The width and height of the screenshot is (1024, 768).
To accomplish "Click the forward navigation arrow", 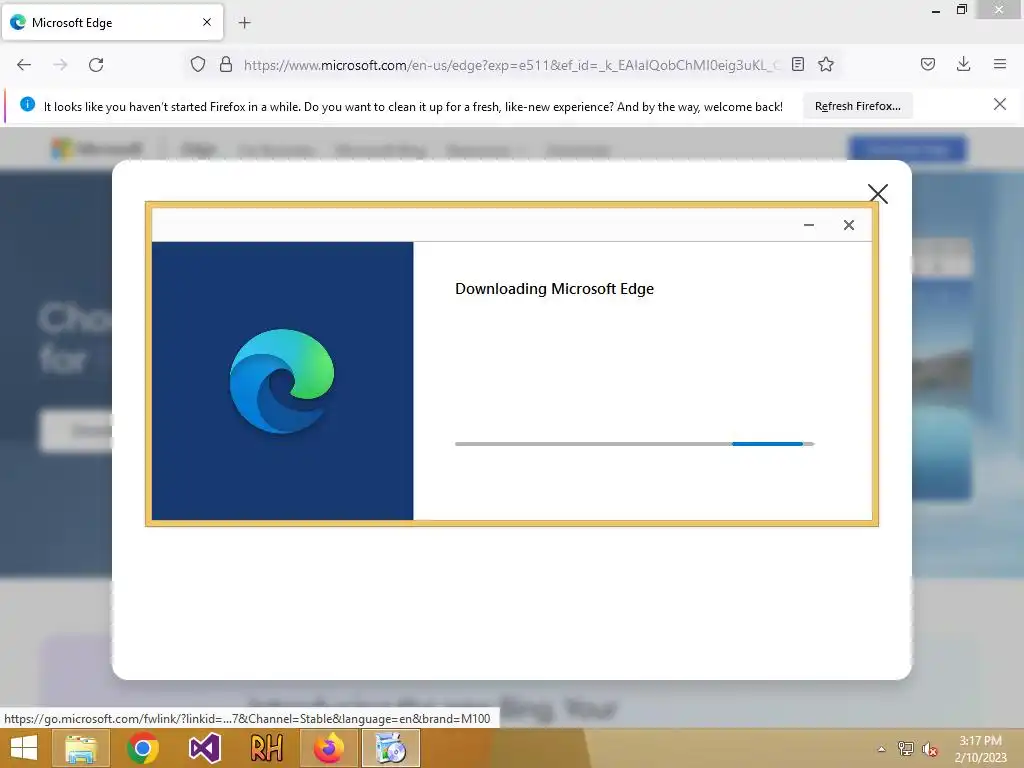I will pos(60,65).
